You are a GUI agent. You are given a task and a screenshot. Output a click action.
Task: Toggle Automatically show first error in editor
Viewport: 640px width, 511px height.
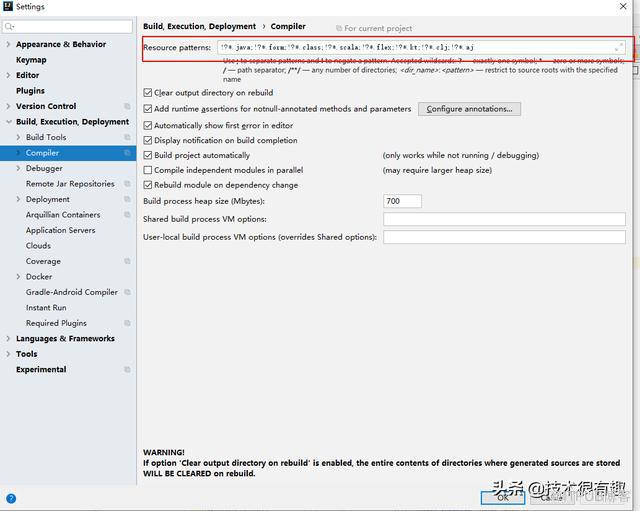(148, 125)
